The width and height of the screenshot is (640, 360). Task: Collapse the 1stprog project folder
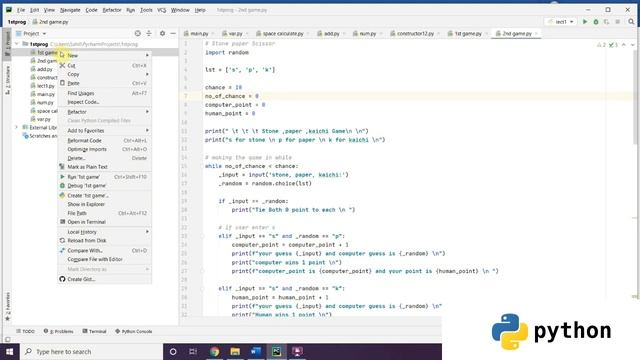(x=17, y=44)
